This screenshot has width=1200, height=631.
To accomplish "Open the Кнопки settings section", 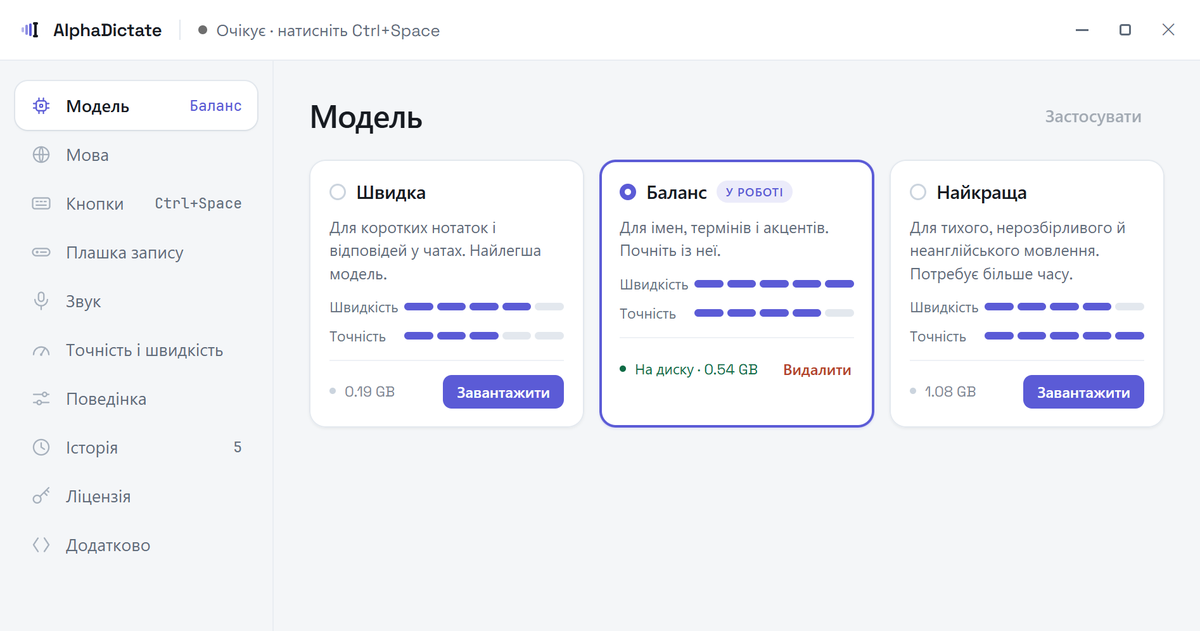I will [136, 204].
